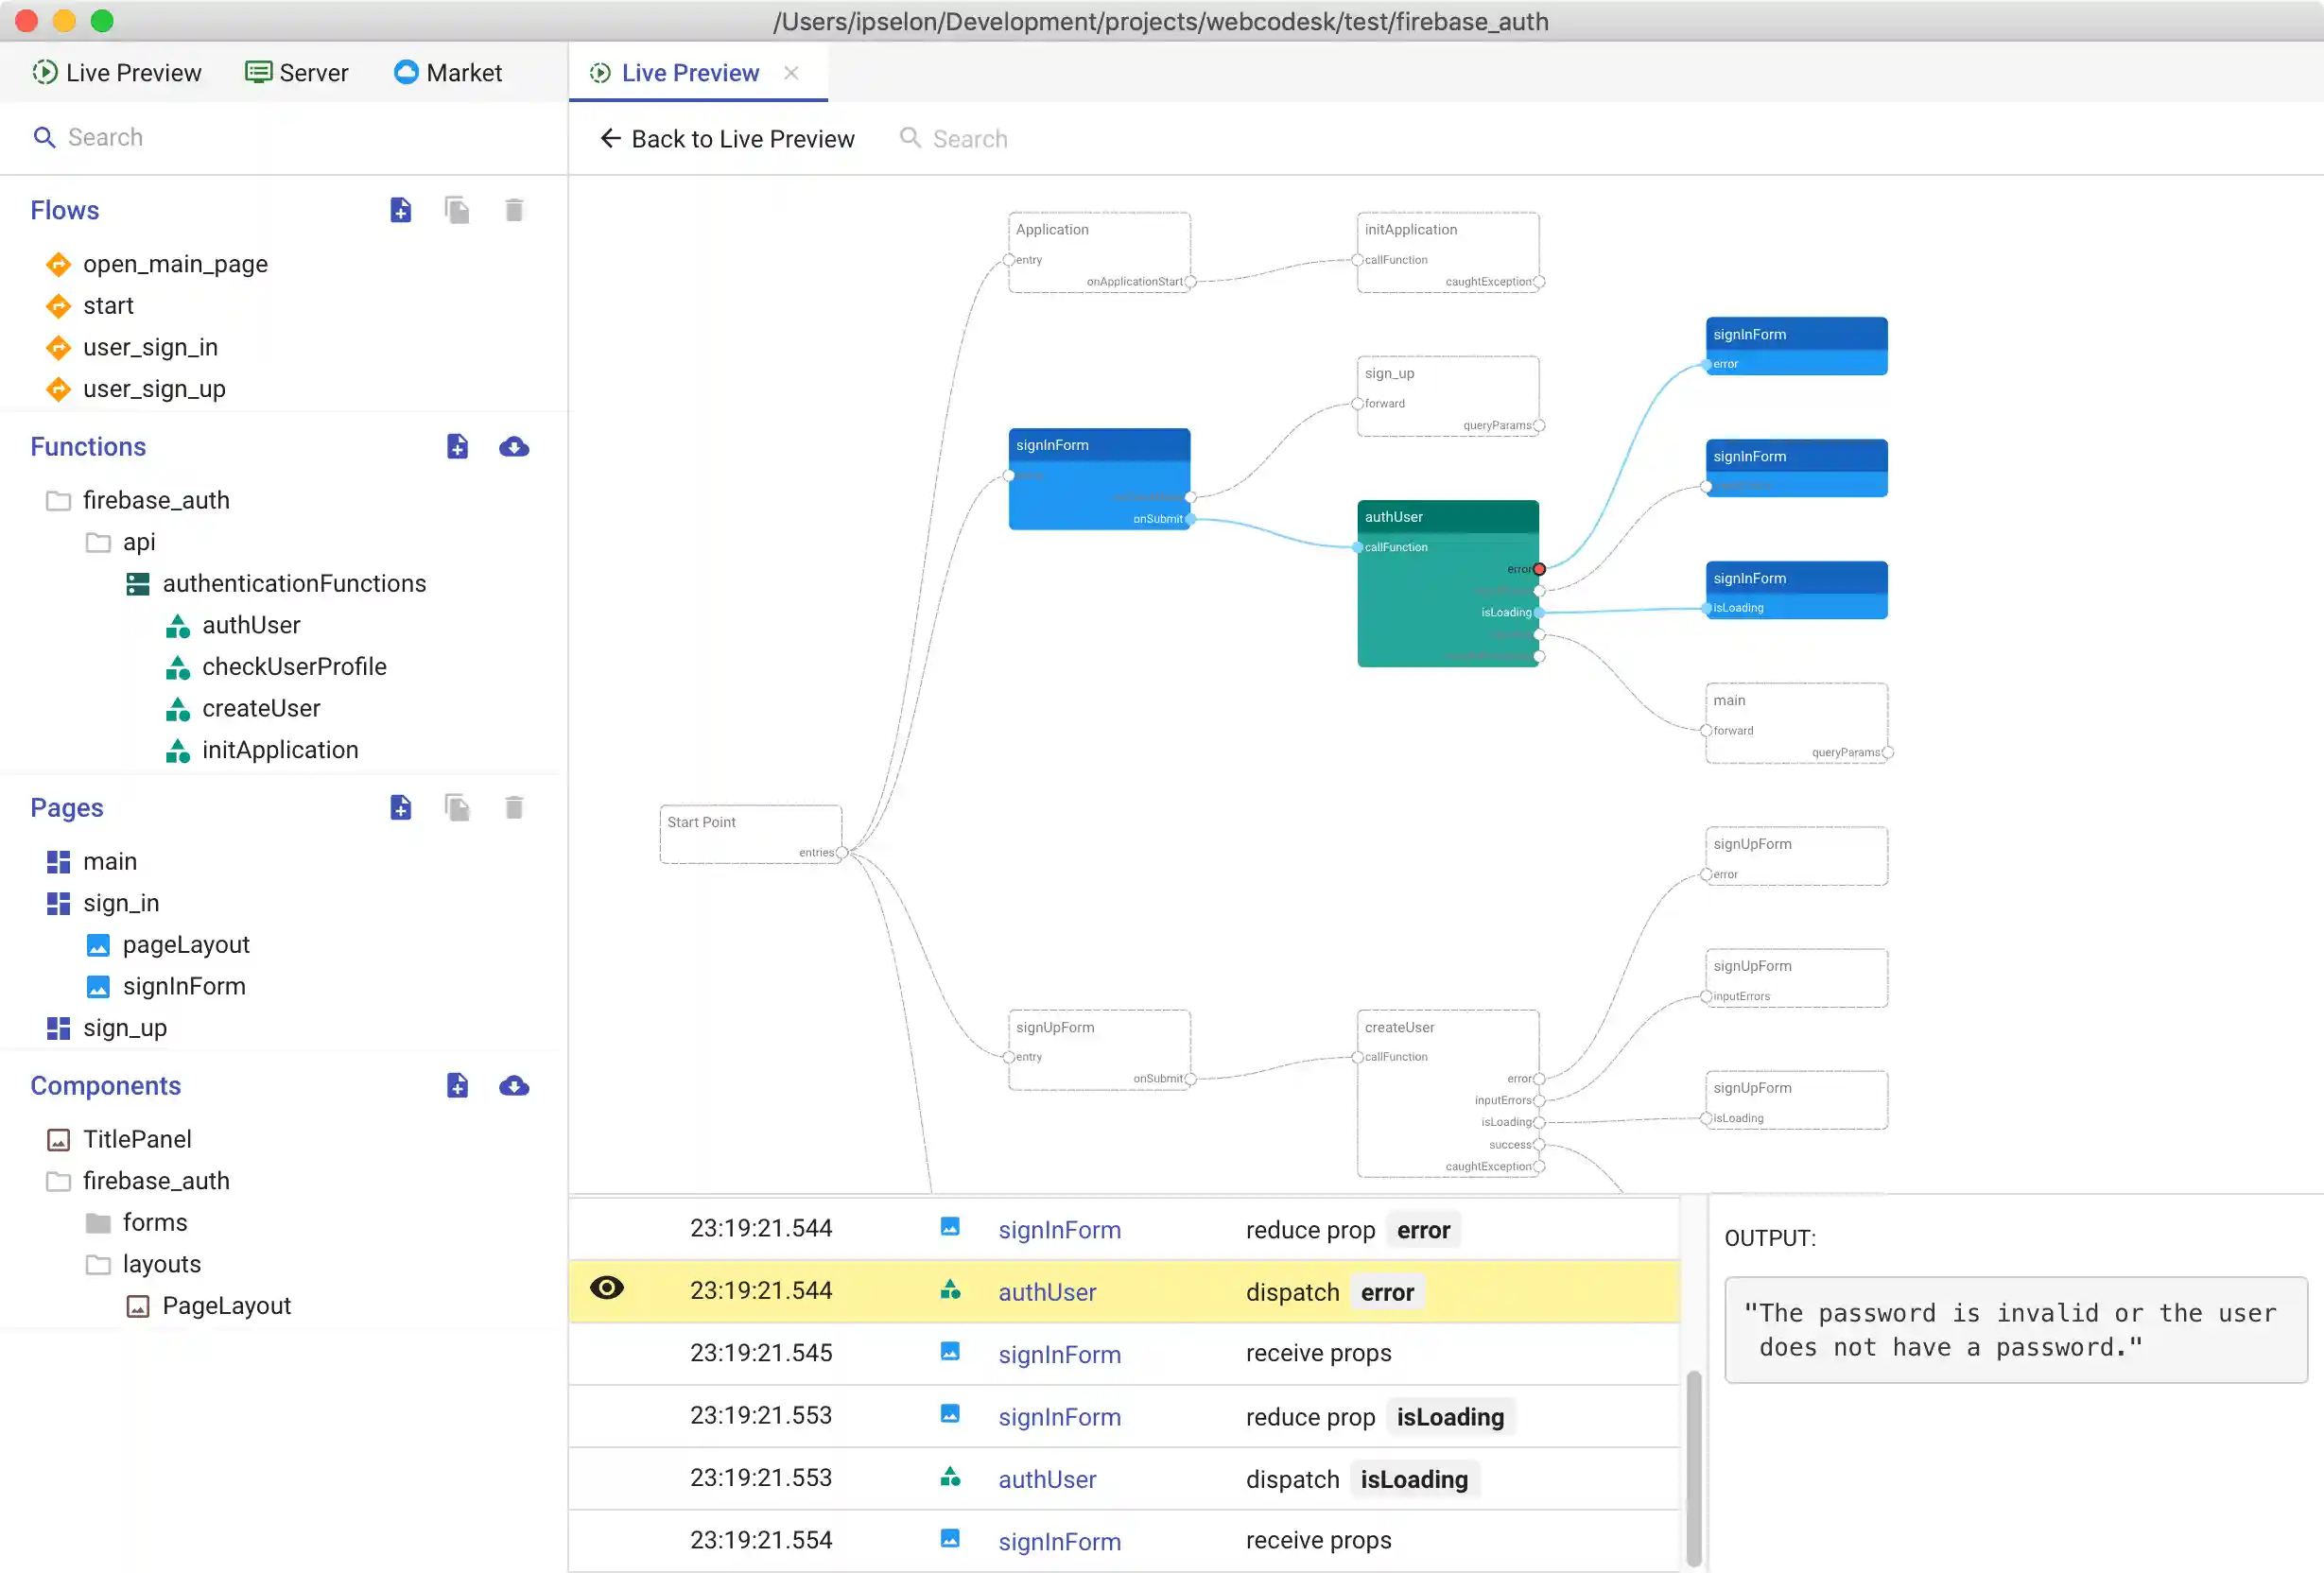Delete the selected flow in Flows section
Image resolution: width=2324 pixels, height=1573 pixels.
point(514,210)
